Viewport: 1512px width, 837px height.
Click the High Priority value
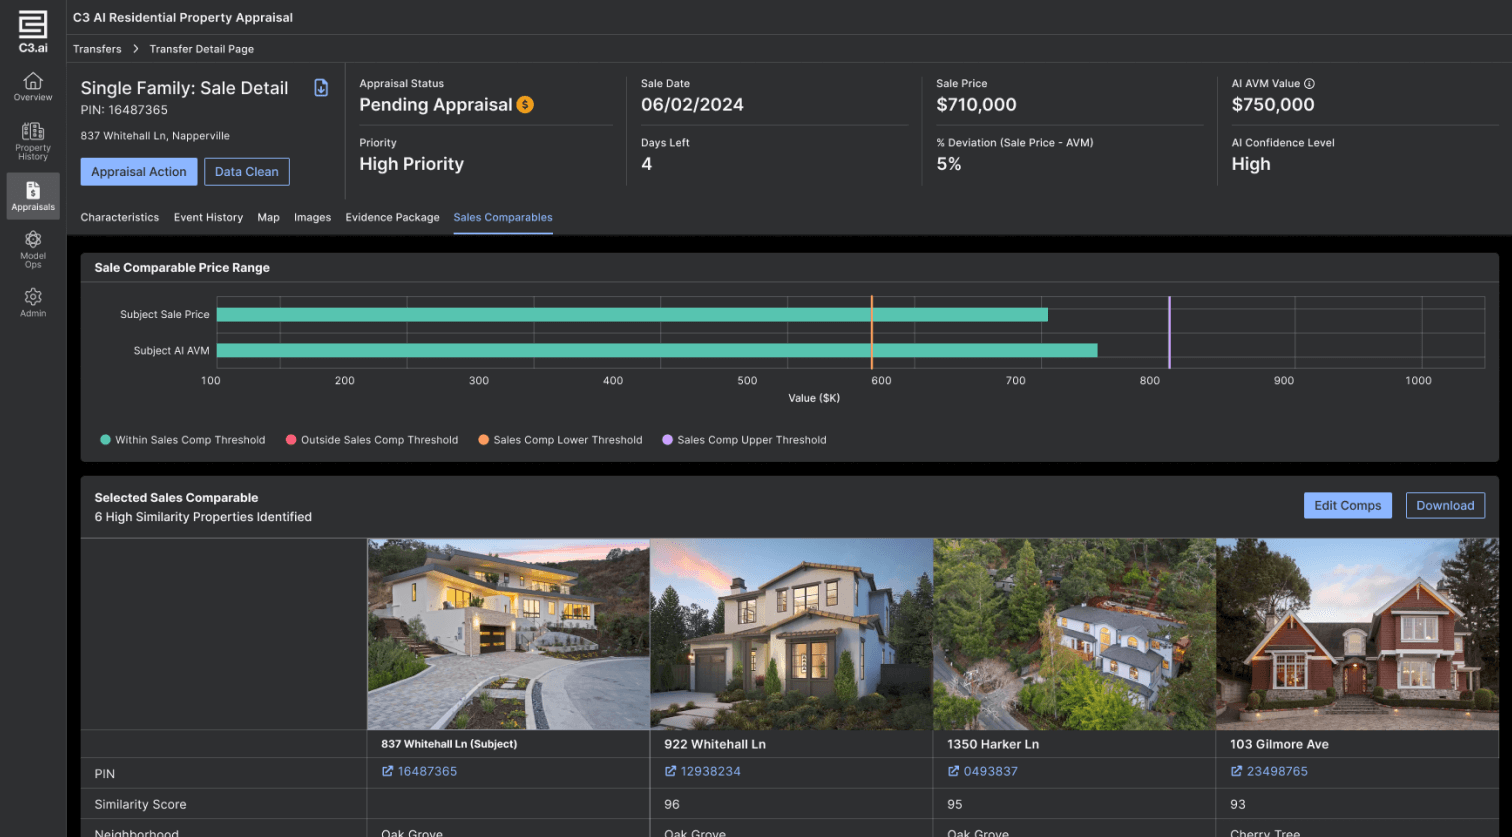(411, 164)
